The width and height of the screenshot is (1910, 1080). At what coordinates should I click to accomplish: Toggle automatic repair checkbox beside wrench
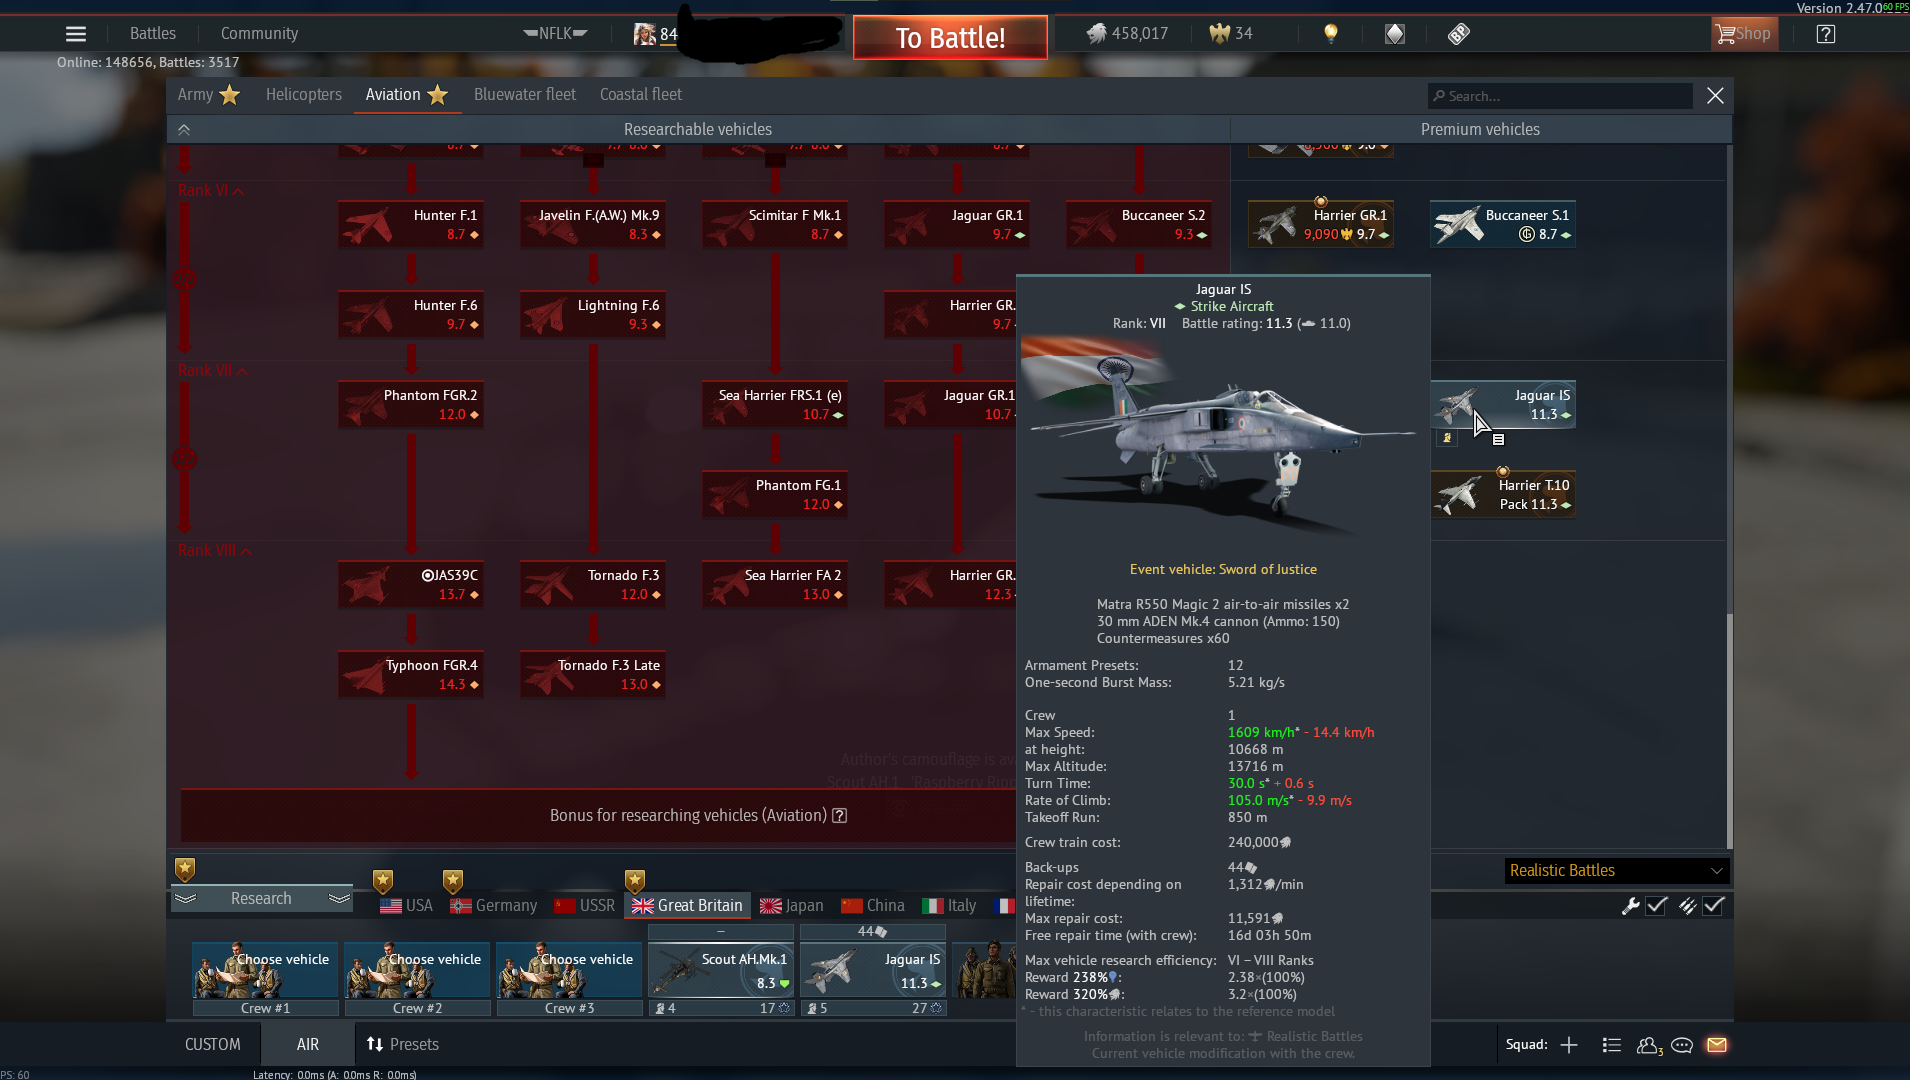tap(1657, 905)
